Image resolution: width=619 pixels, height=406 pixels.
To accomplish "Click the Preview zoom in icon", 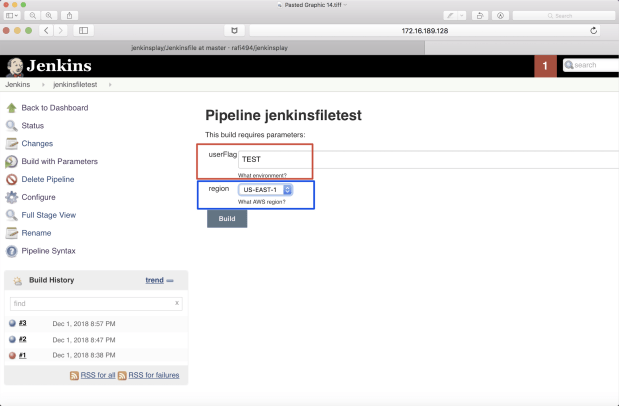I will (x=49, y=15).
